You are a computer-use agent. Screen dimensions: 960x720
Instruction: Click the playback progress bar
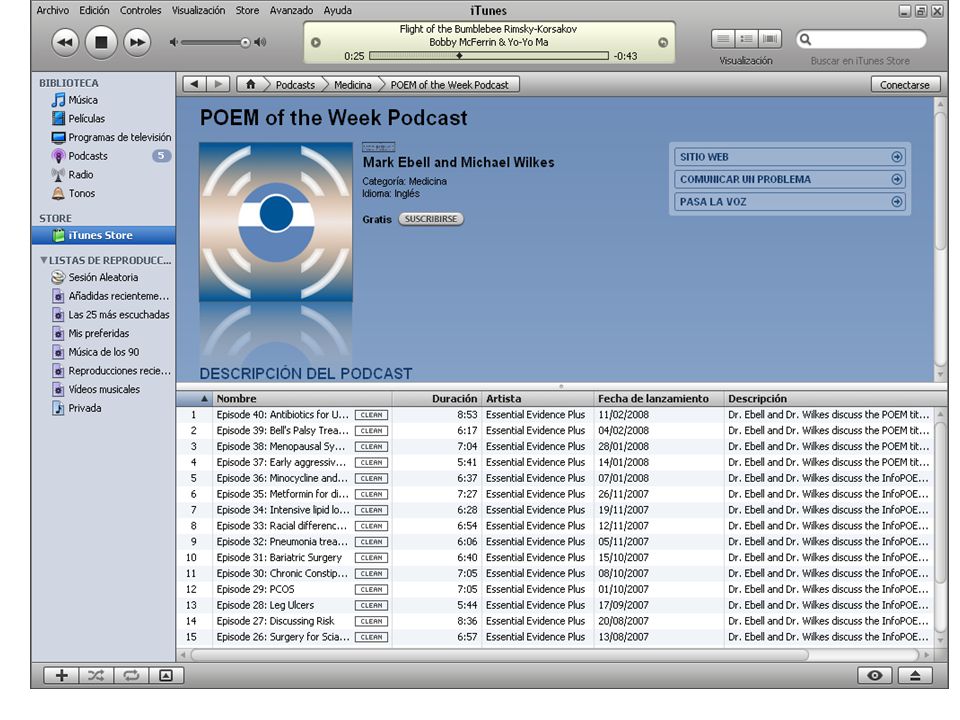(489, 56)
